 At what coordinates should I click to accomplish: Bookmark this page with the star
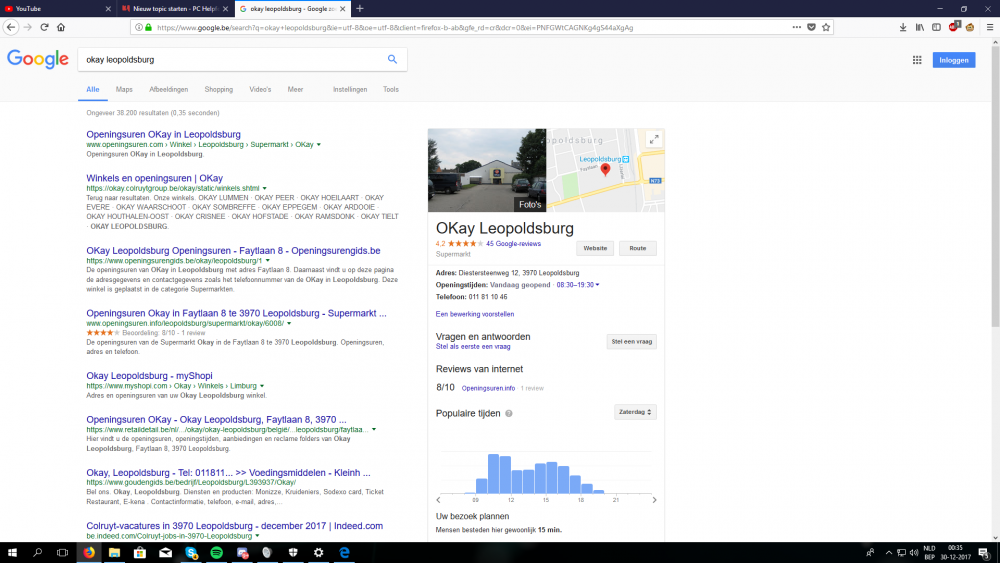click(x=826, y=27)
